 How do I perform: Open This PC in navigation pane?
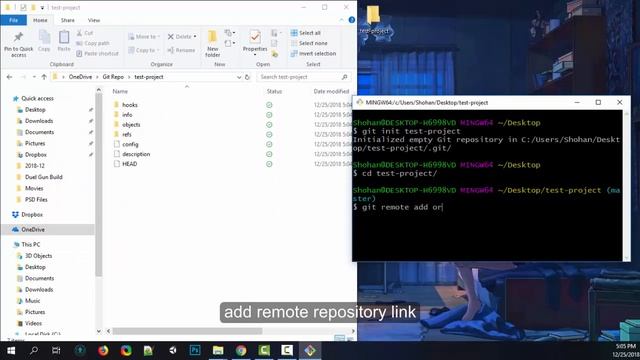point(31,244)
